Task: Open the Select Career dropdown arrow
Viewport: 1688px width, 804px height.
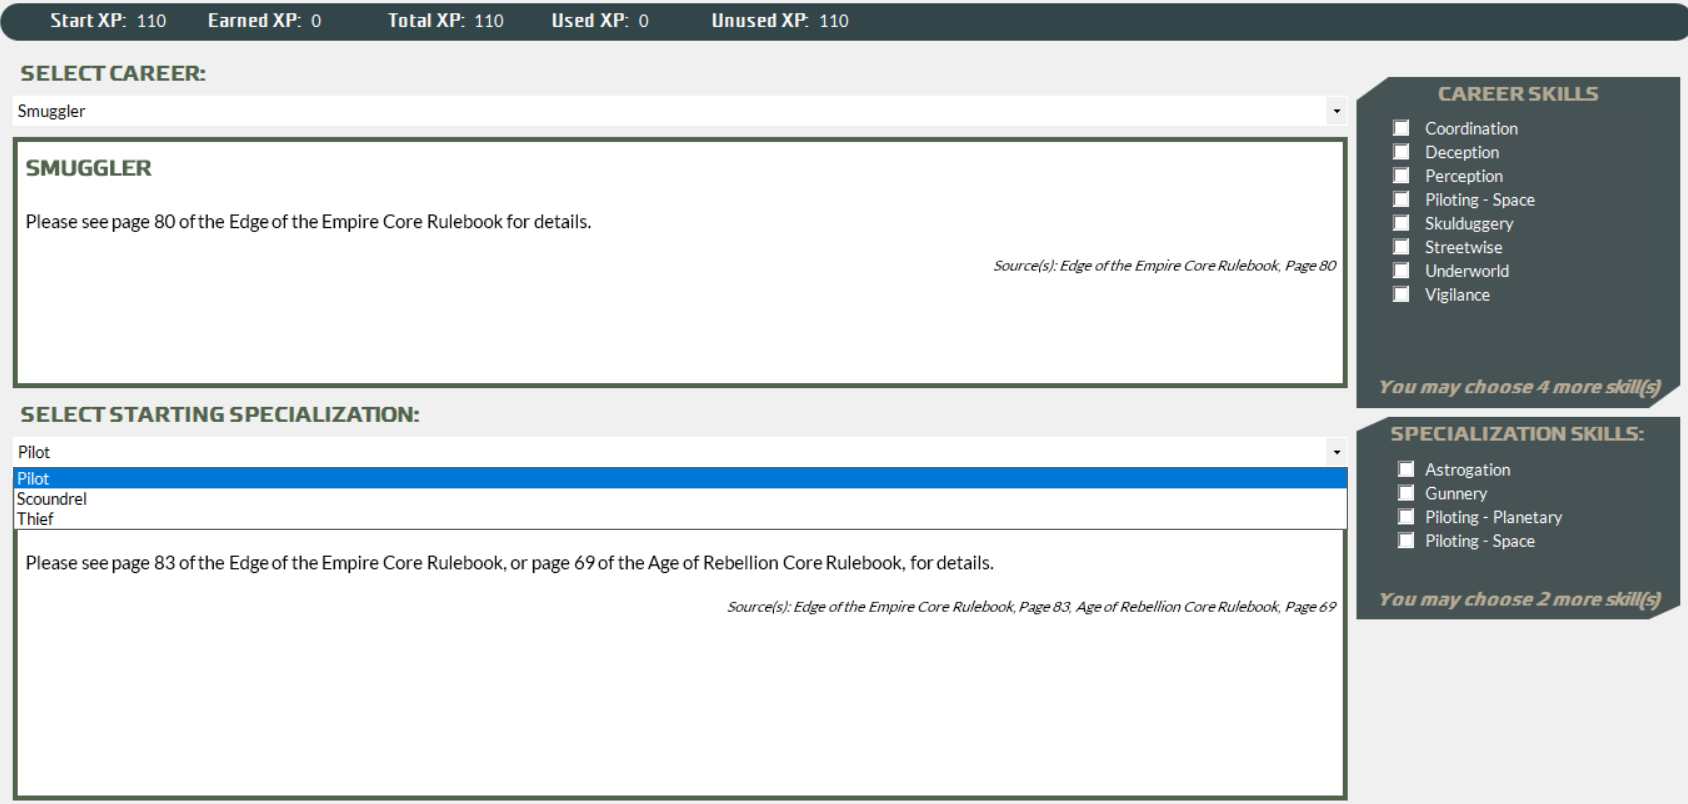Action: tap(1336, 111)
